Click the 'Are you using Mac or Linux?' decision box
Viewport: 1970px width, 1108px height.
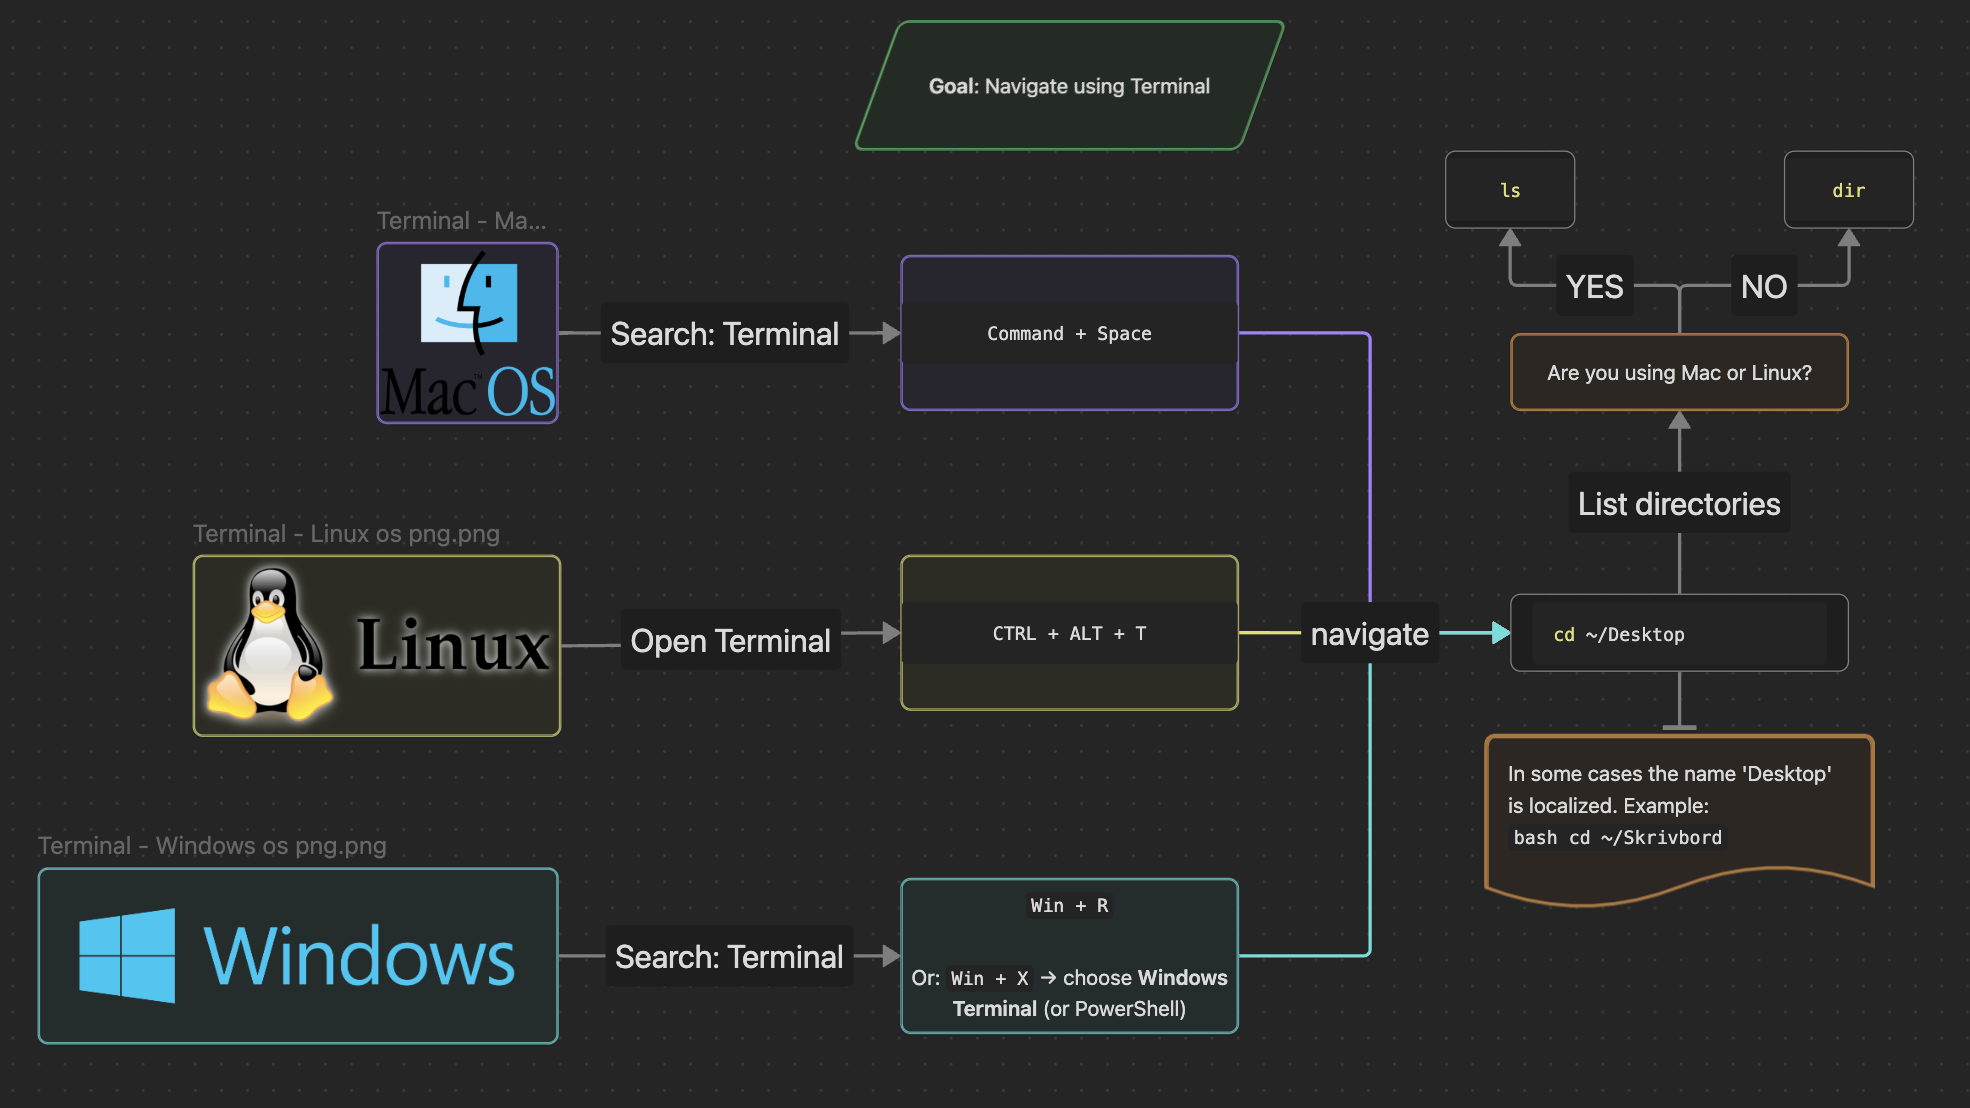point(1679,372)
